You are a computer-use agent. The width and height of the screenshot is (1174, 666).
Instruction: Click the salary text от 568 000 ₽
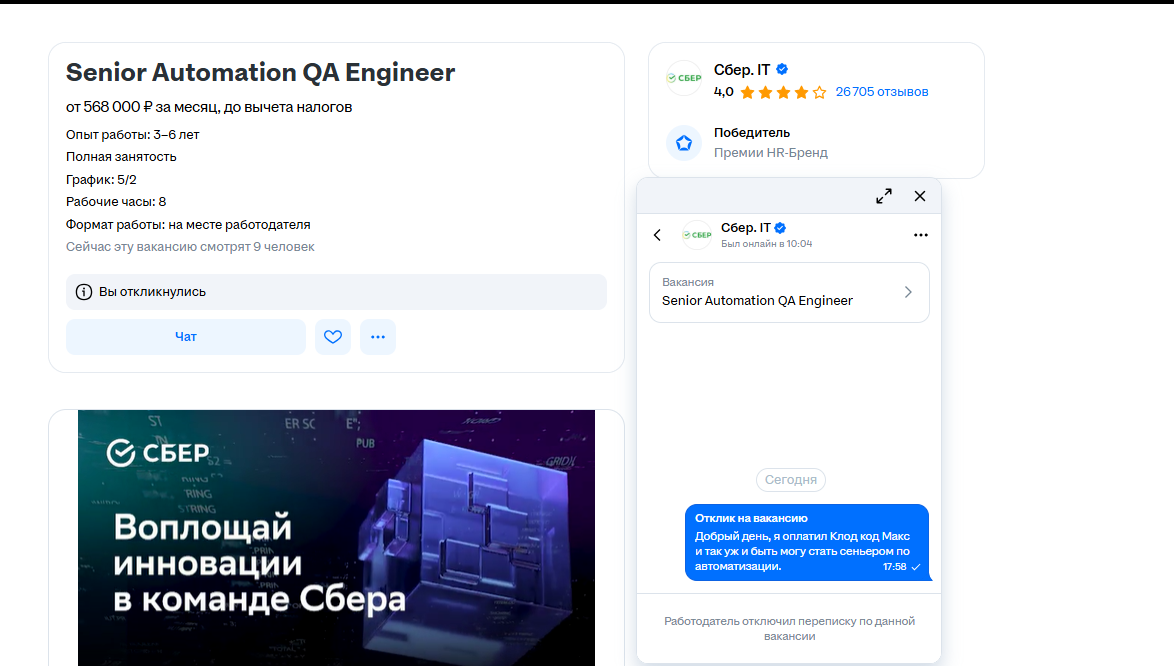pos(209,107)
